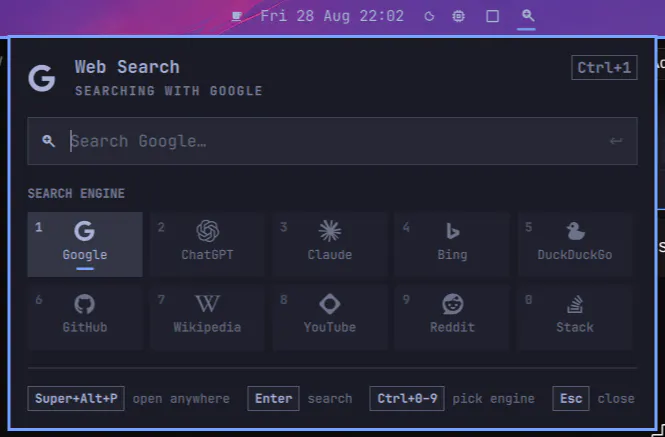665x437 pixels.
Task: Click the Super+Alt+P key hint
Action: tap(76, 398)
